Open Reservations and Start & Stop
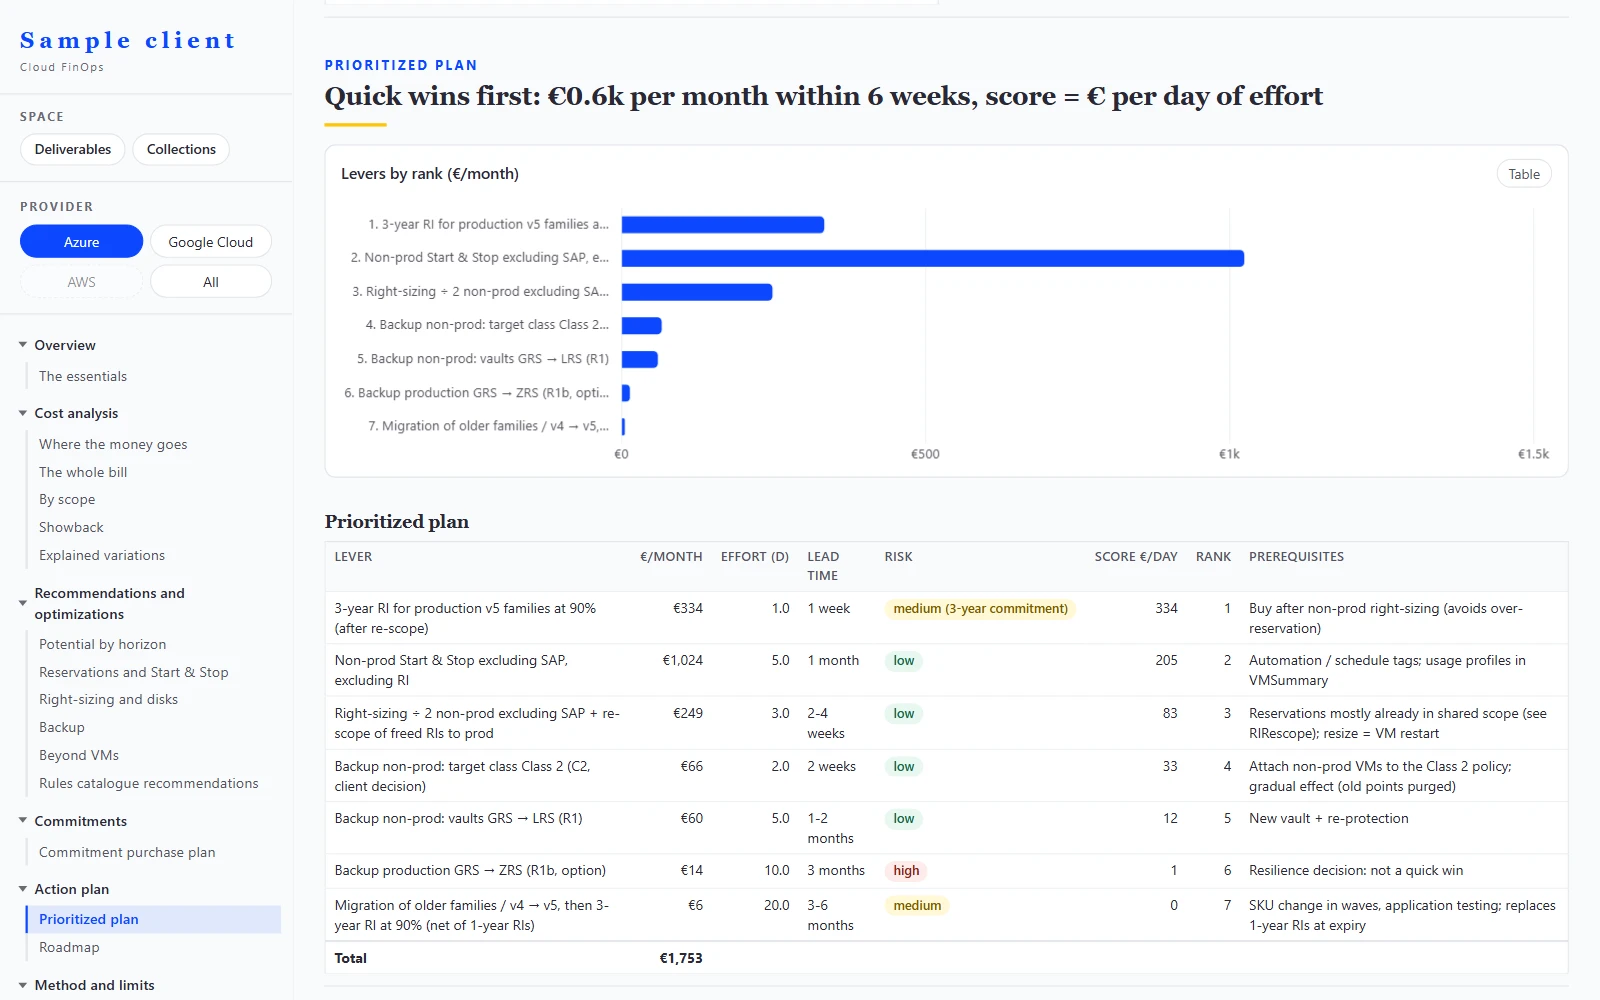This screenshot has height=1000, width=1600. pos(134,672)
